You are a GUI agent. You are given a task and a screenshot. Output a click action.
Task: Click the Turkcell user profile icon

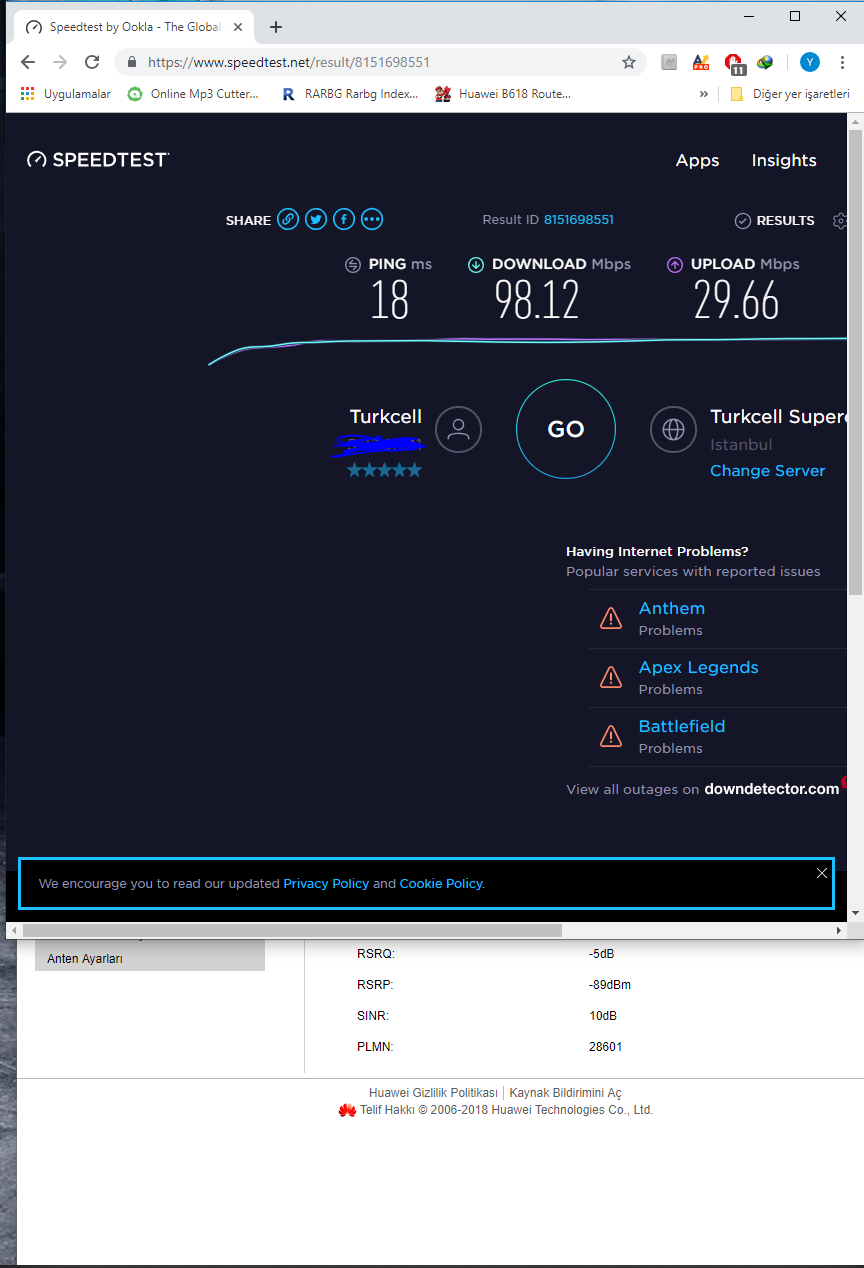pos(459,429)
